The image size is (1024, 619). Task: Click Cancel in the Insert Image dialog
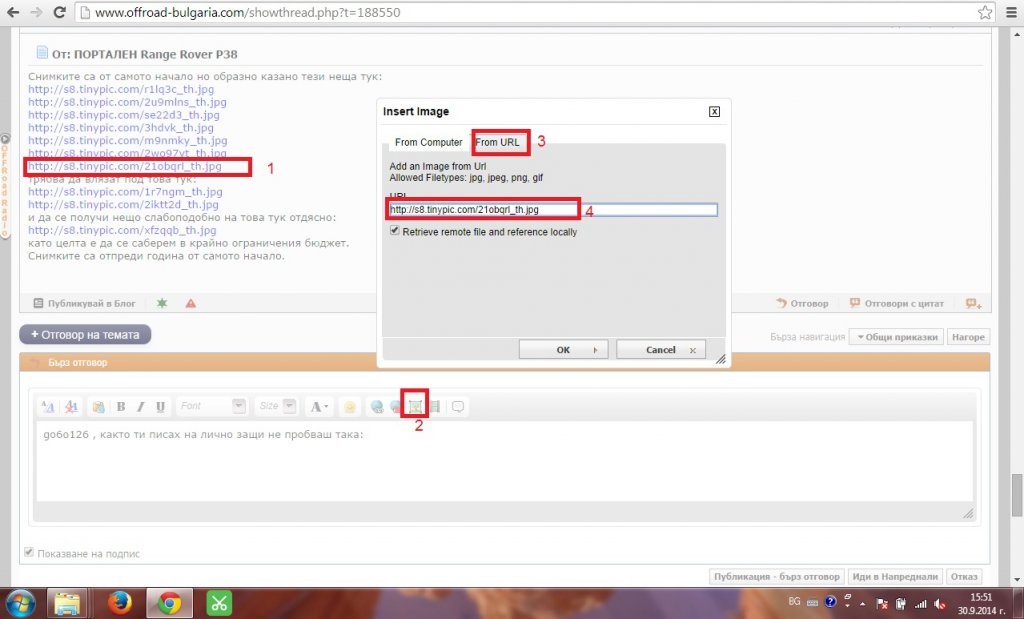pos(661,350)
